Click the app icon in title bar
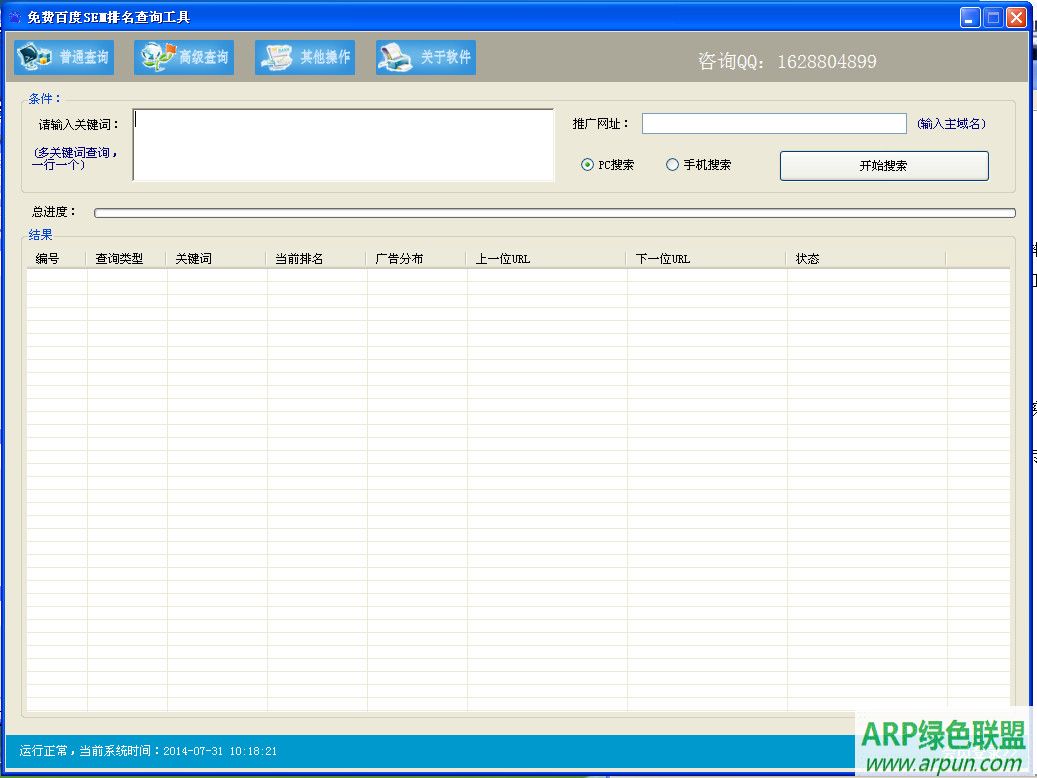1037x778 pixels. (x=14, y=17)
